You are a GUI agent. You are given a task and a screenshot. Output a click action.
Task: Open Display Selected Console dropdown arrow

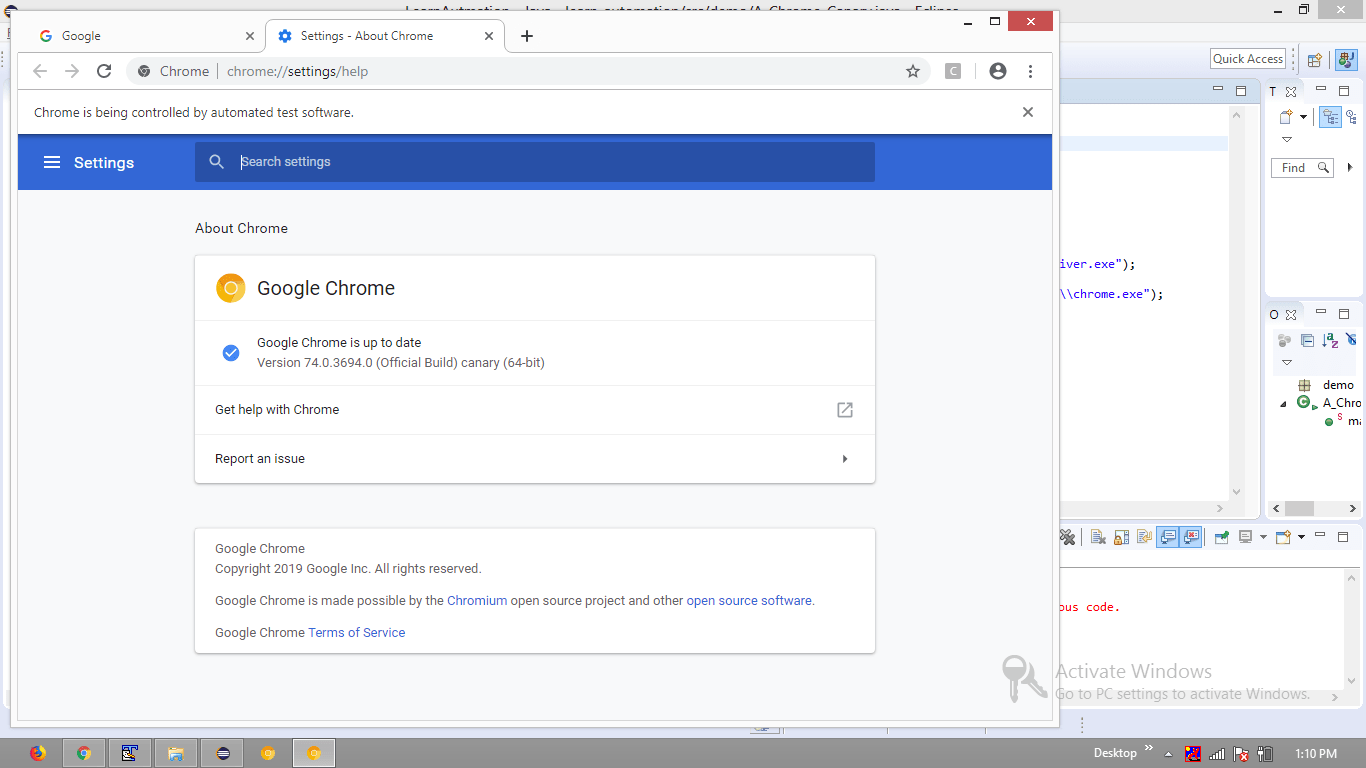coord(1263,537)
